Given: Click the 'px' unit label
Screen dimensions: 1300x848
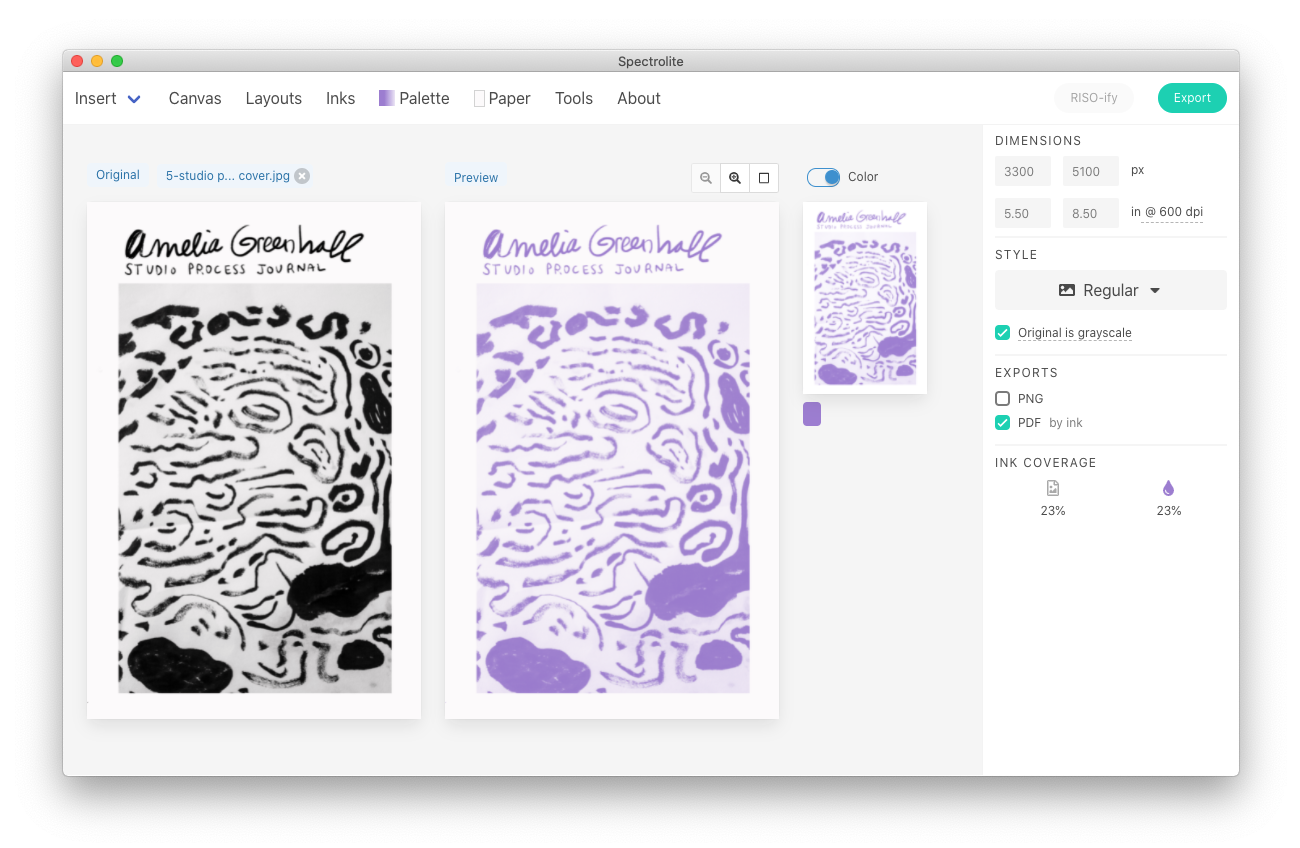Looking at the screenshot, I should tap(1138, 170).
